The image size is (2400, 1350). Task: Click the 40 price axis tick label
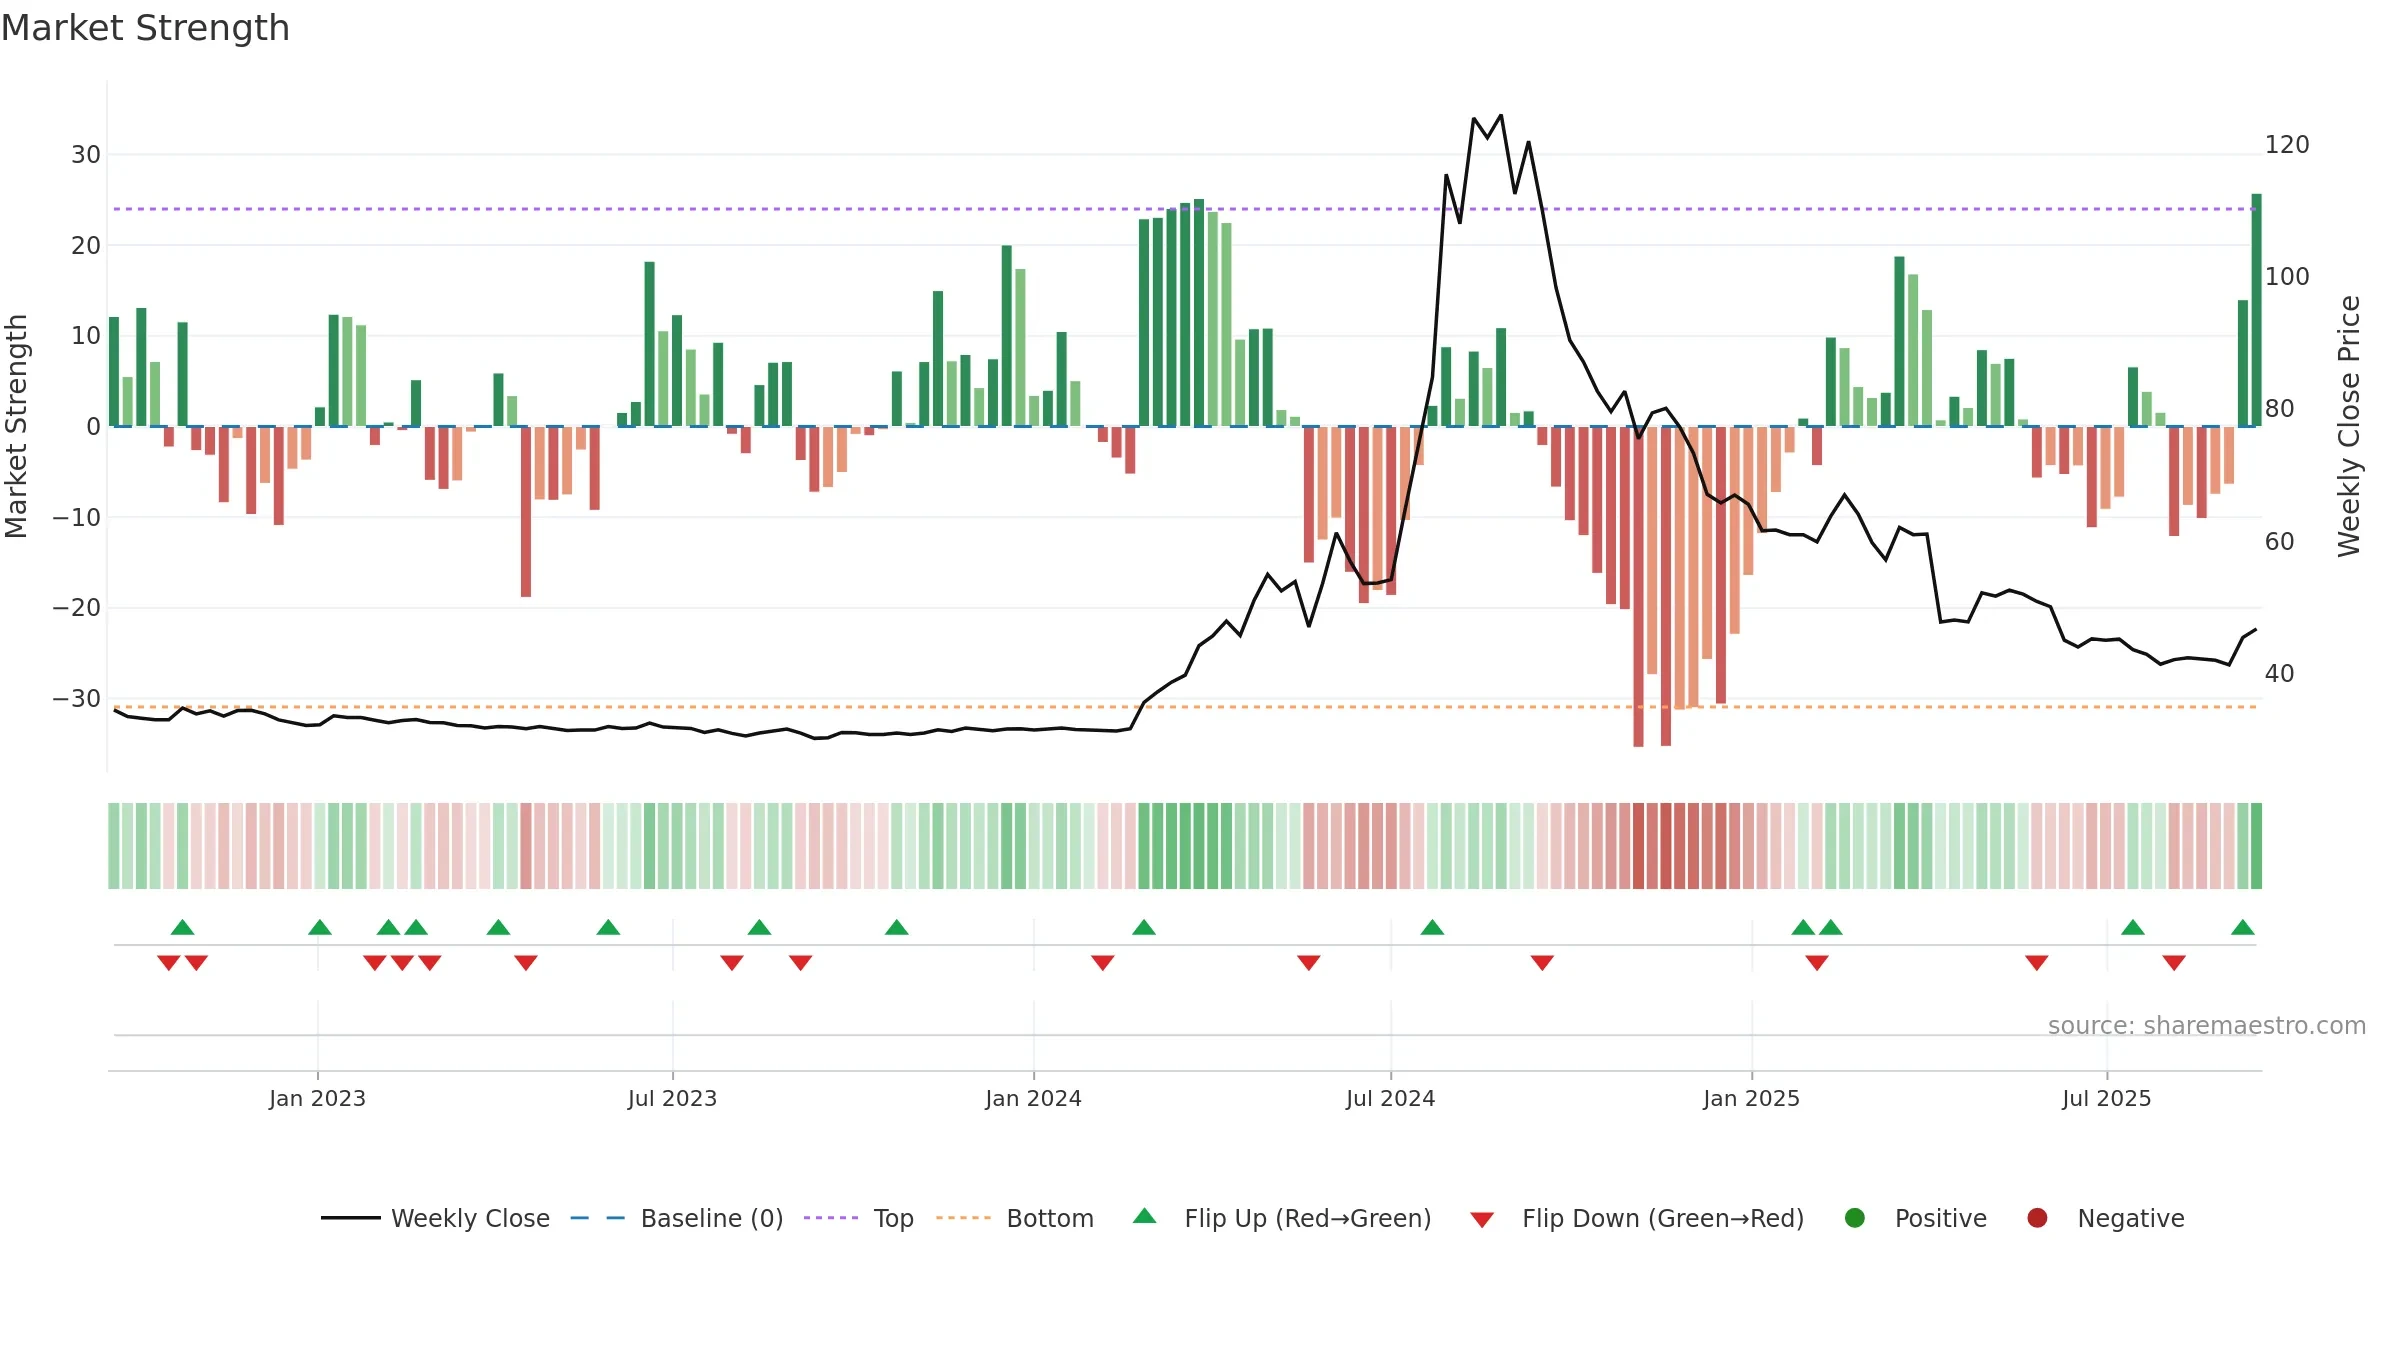[x=2279, y=674]
